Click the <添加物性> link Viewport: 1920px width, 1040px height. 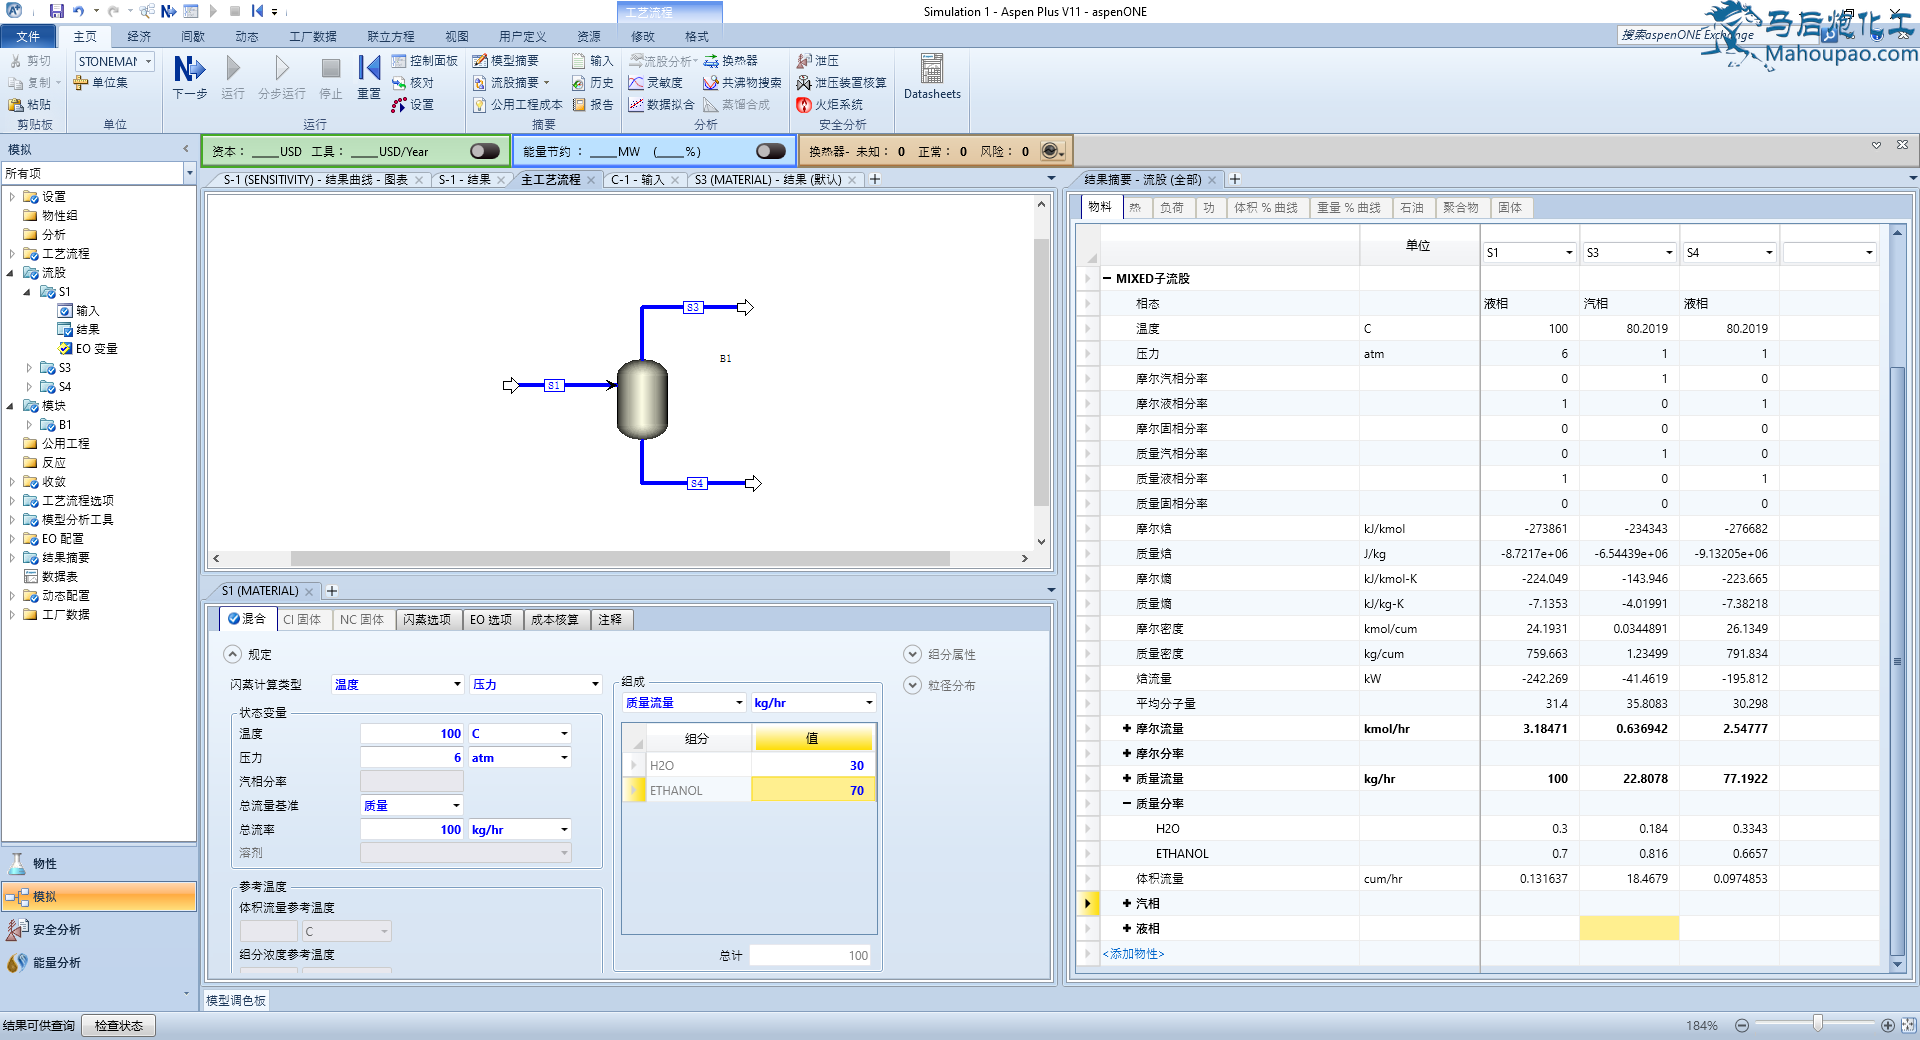(x=1133, y=954)
